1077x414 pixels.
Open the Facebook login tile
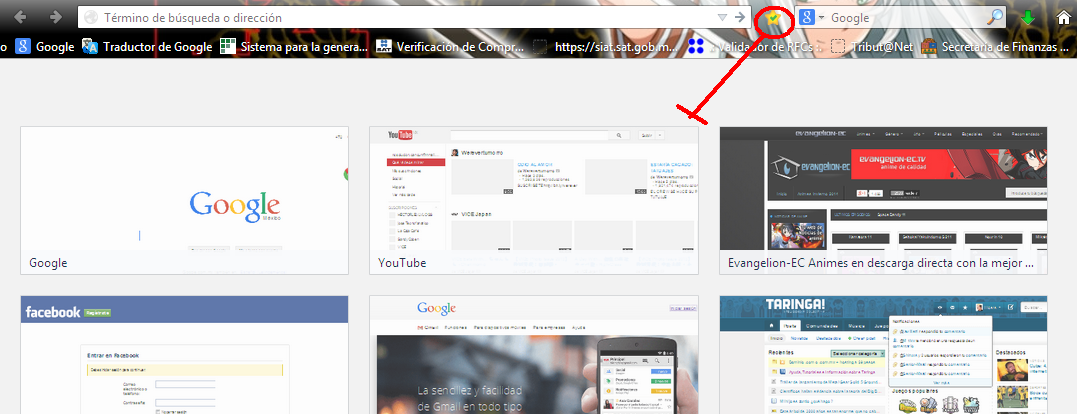185,355
